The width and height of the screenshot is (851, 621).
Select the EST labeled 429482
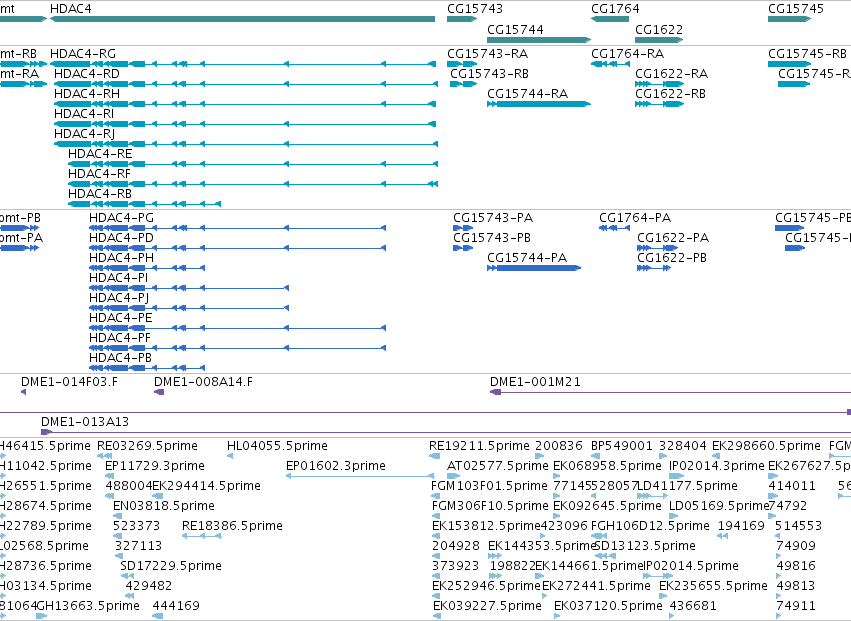pyautogui.click(x=130, y=595)
